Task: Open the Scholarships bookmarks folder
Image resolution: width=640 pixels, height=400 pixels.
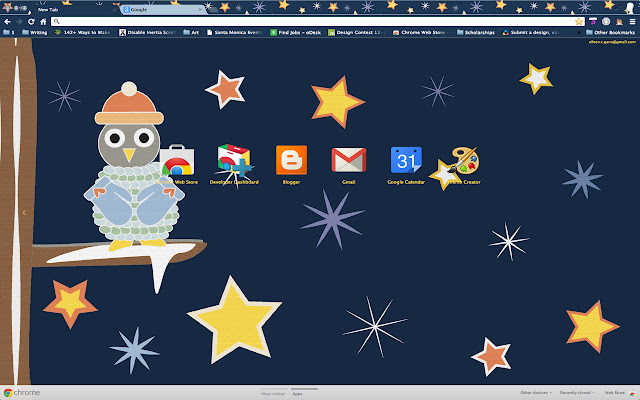Action: click(476, 32)
